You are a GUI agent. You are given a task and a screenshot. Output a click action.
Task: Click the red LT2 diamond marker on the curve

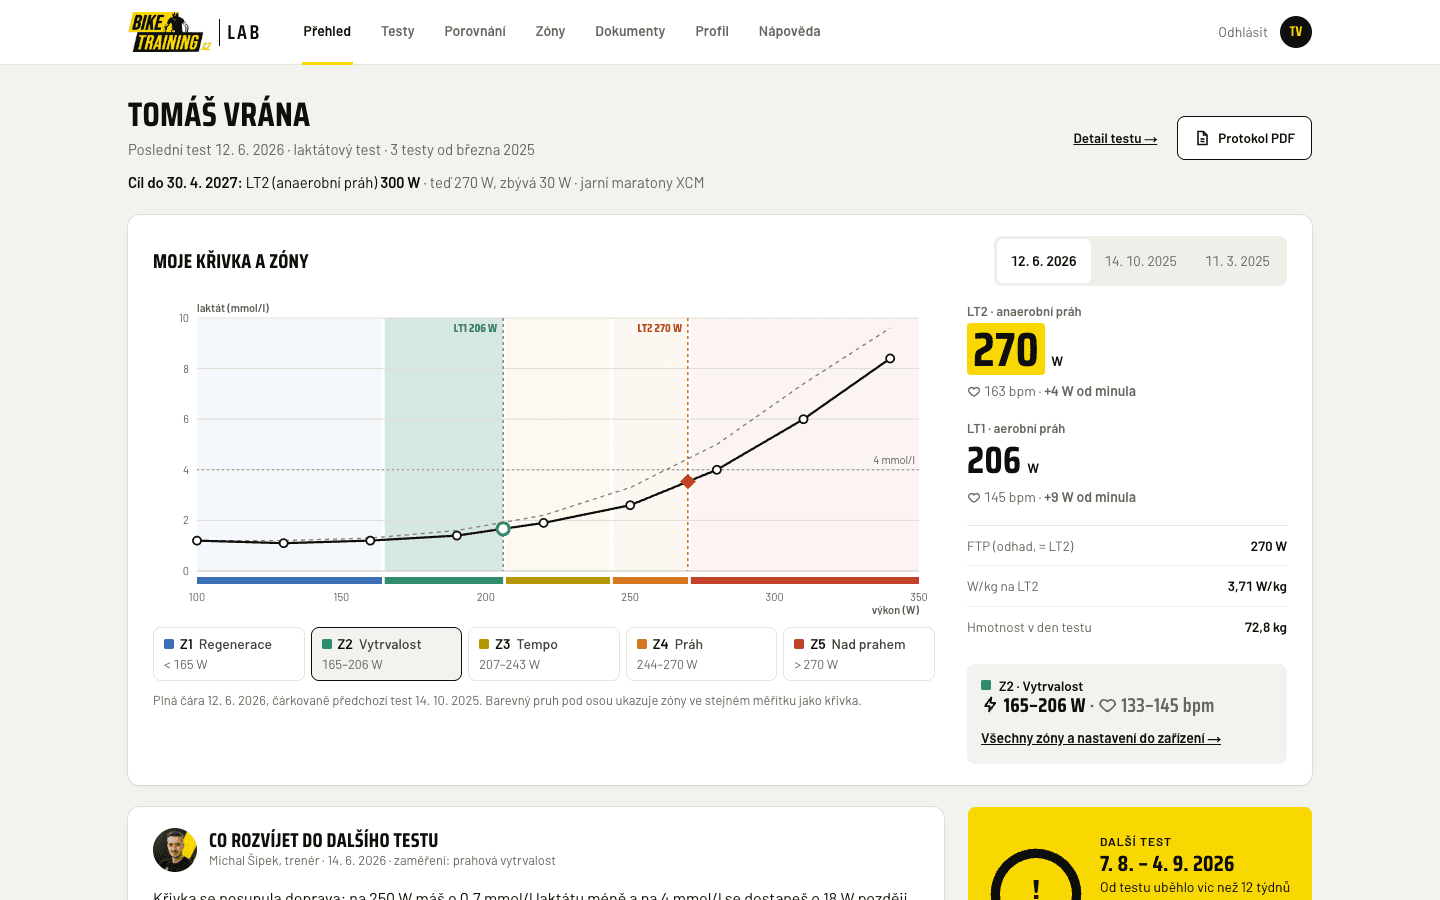[x=688, y=482]
